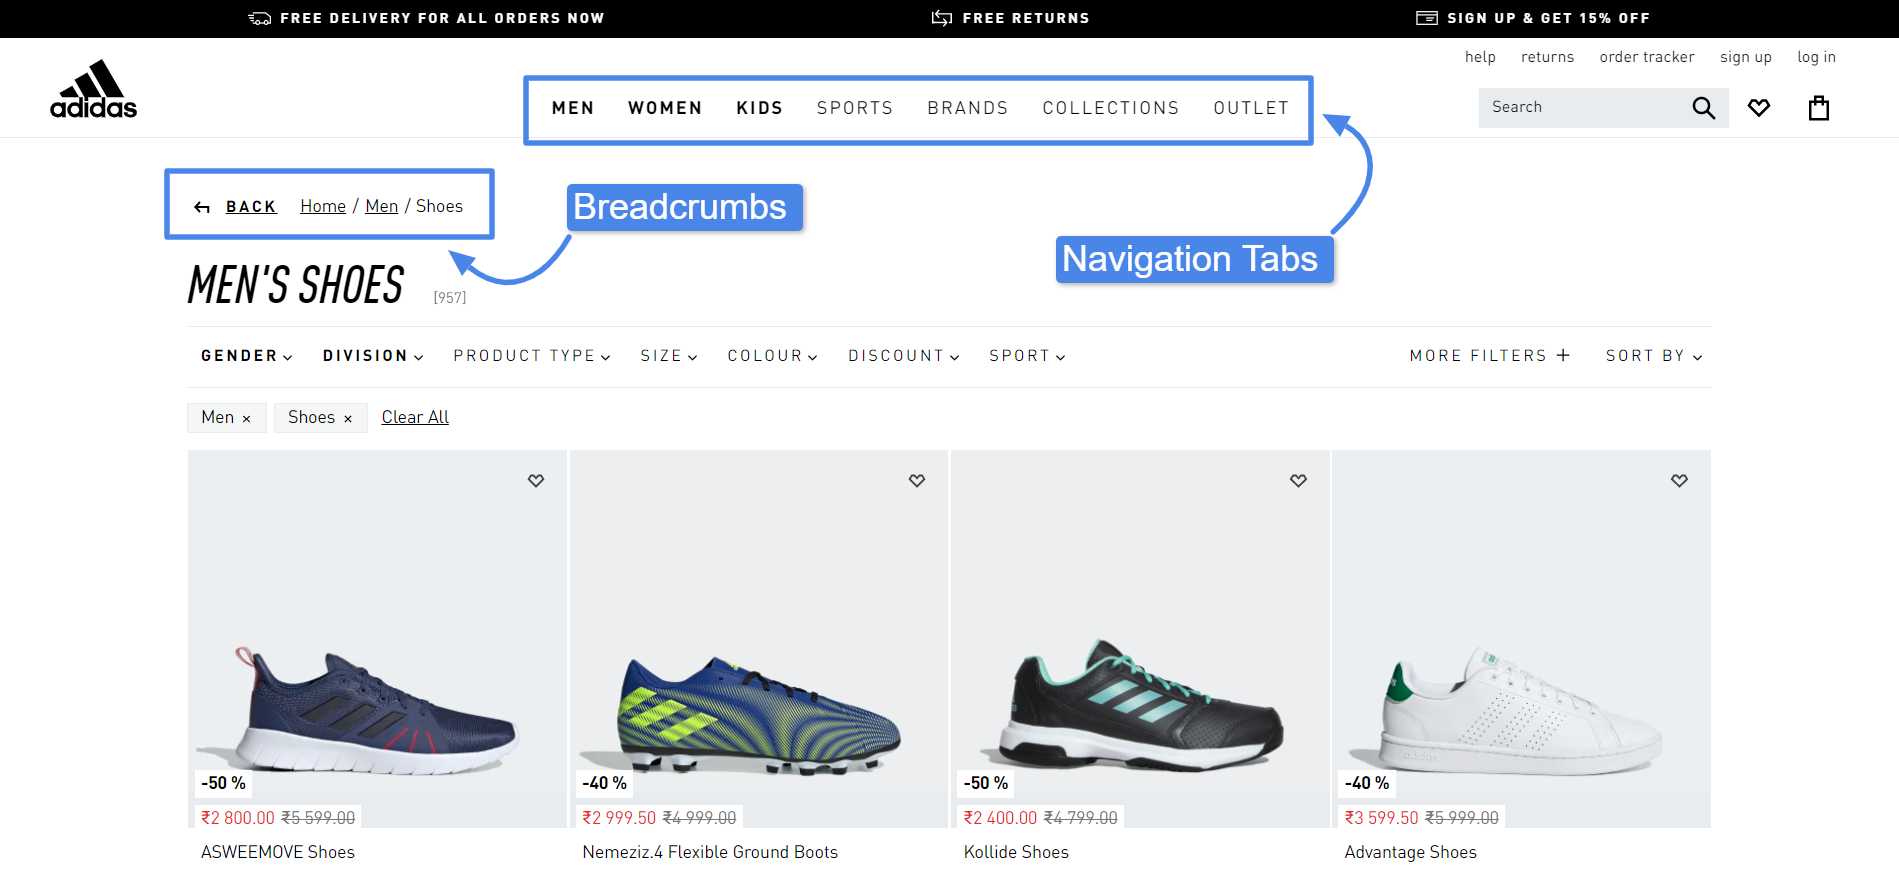The height and width of the screenshot is (870, 1899).
Task: Open the Collections navigation tab
Action: (x=1111, y=108)
